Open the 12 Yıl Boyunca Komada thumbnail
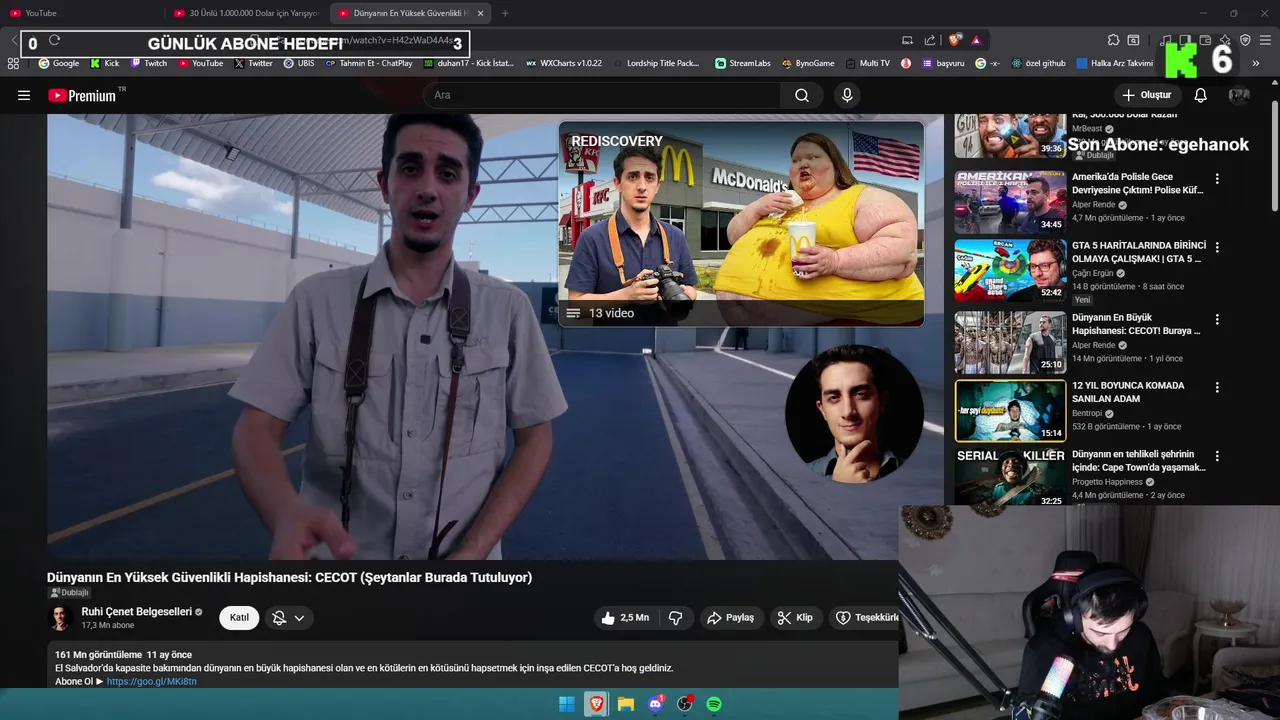The image size is (1280, 720). (x=1010, y=411)
